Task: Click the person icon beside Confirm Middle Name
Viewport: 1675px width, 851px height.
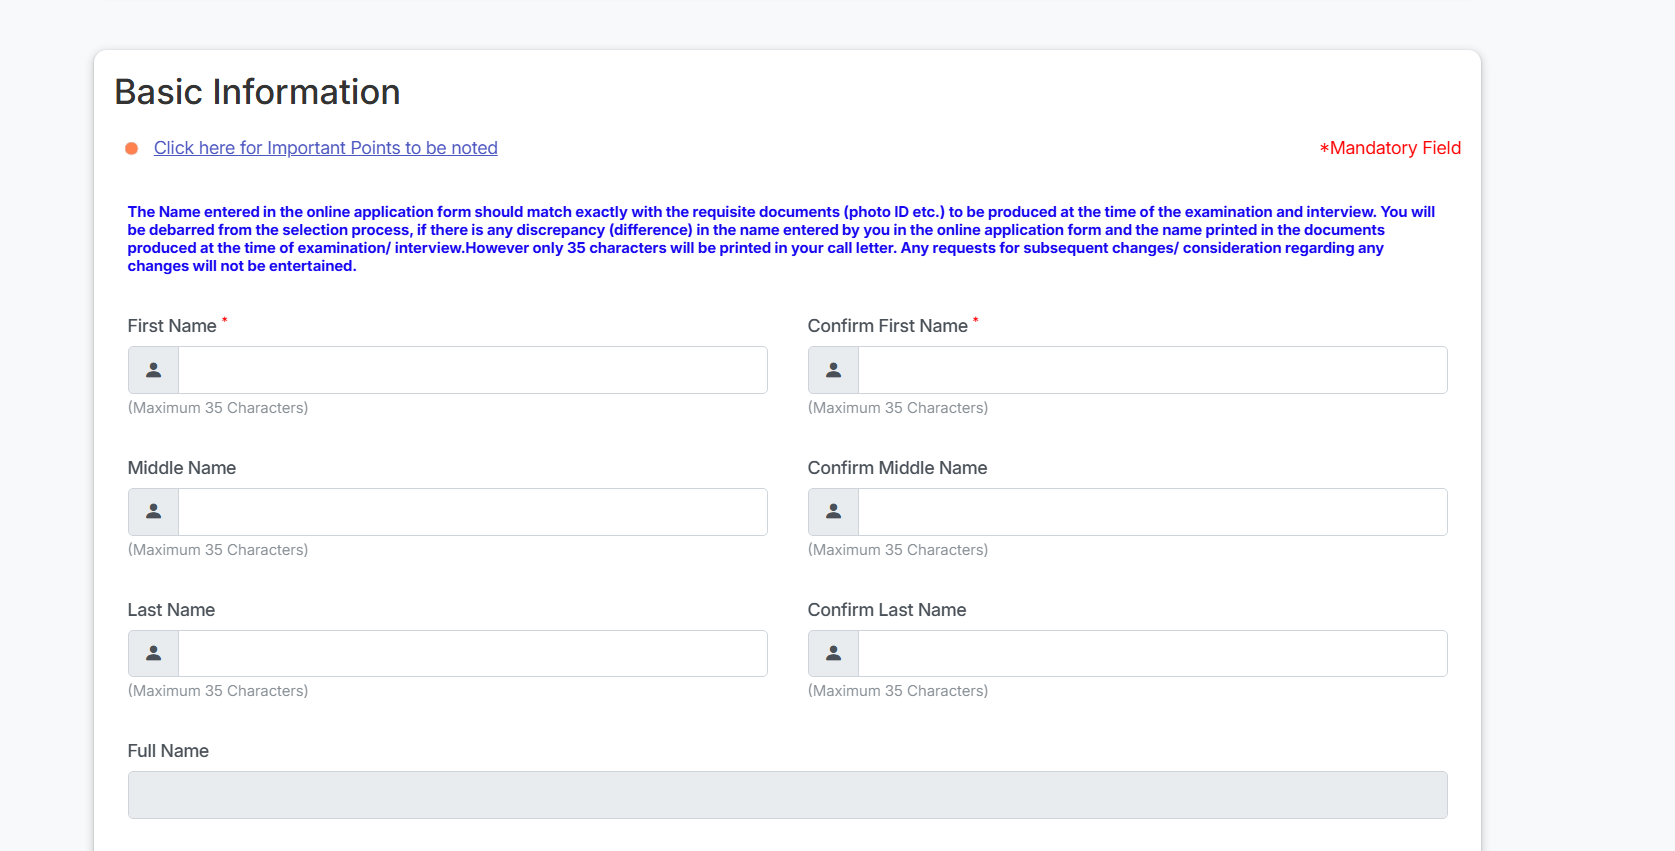Action: tap(833, 512)
